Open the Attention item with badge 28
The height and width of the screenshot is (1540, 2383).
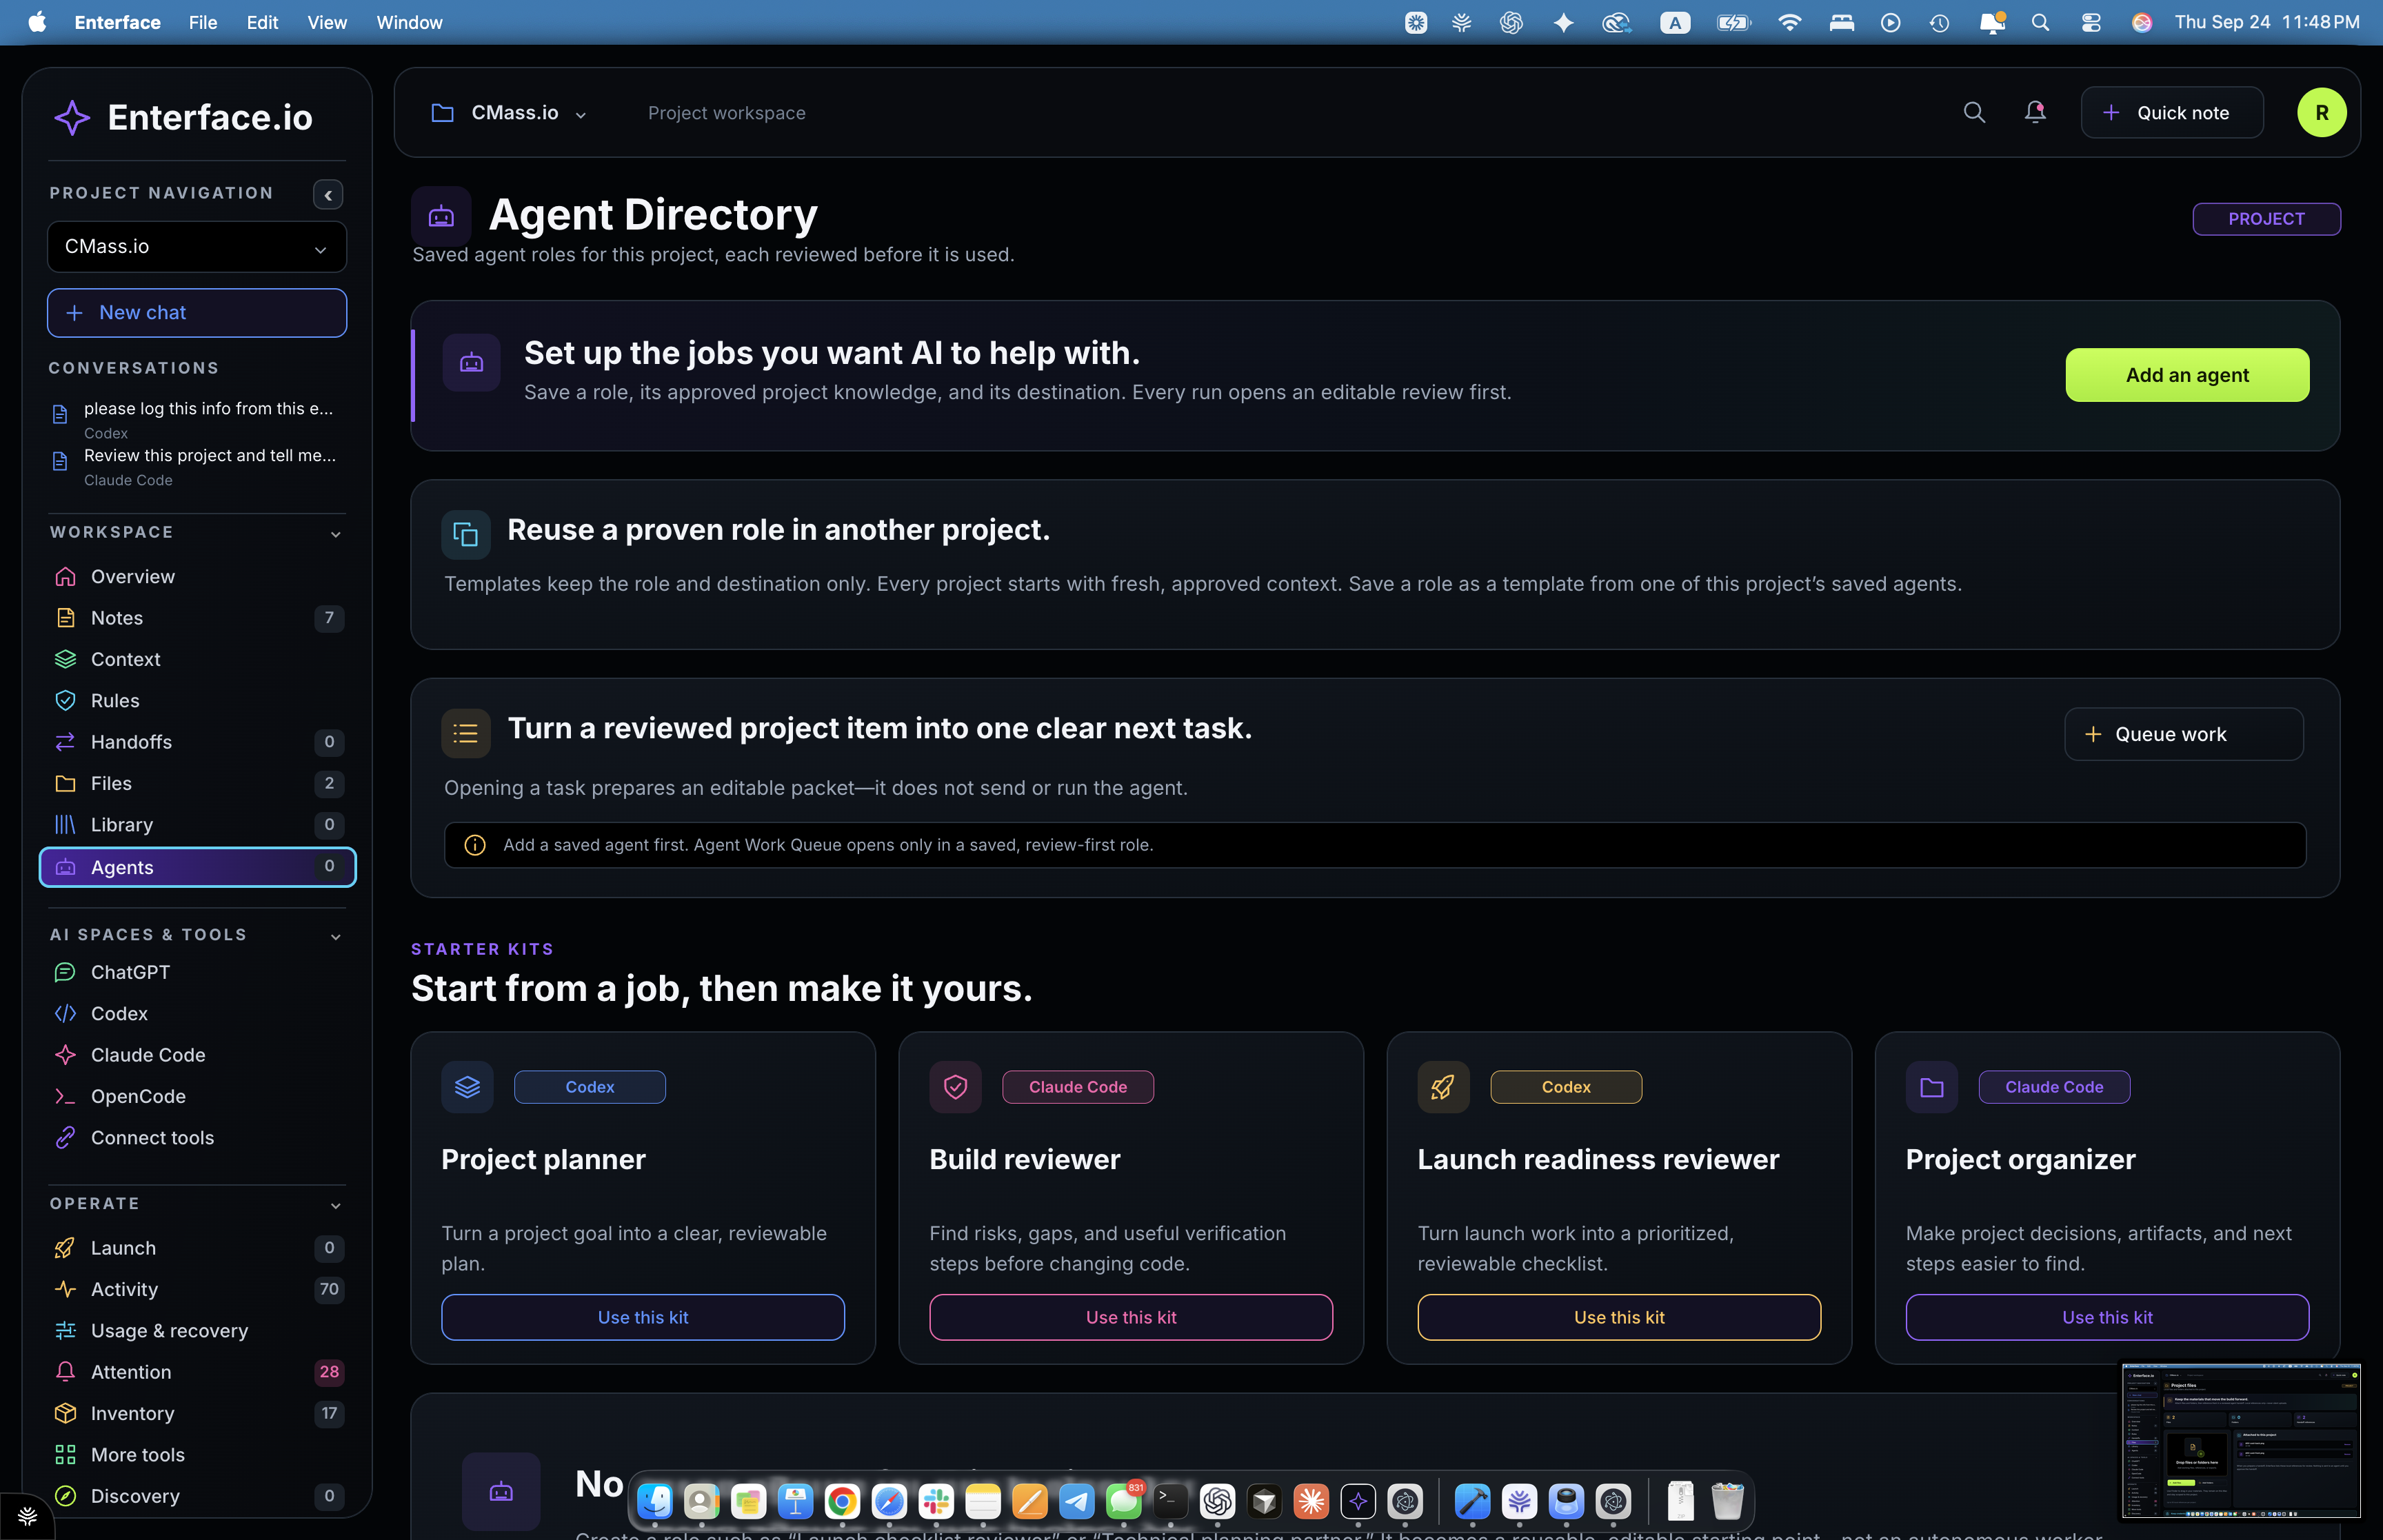pyautogui.click(x=196, y=1372)
